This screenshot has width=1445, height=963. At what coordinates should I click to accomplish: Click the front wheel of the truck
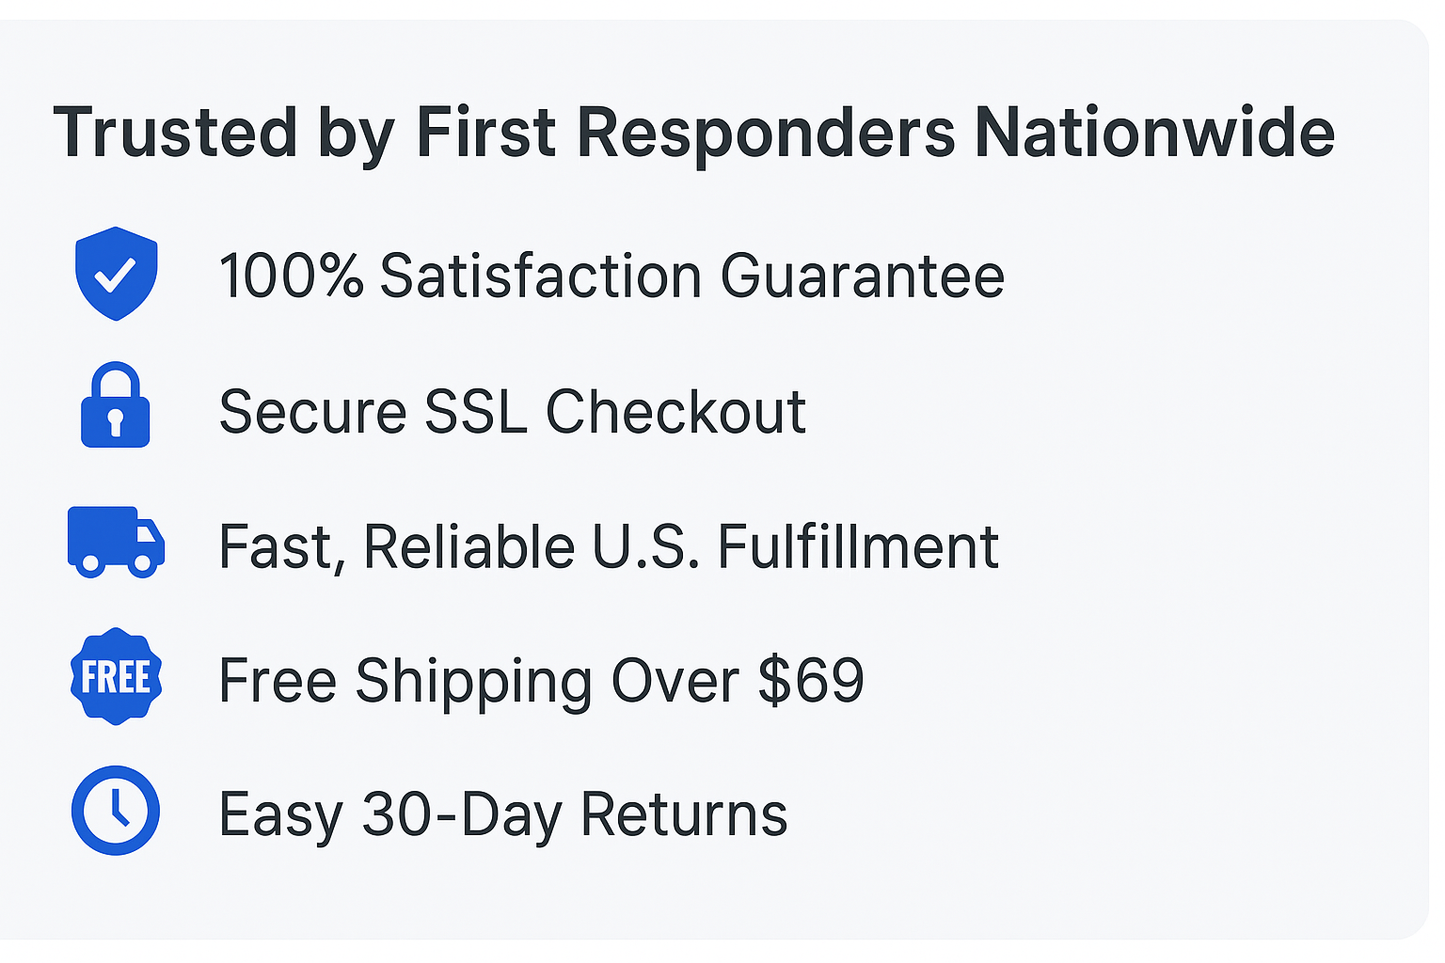coord(143,564)
